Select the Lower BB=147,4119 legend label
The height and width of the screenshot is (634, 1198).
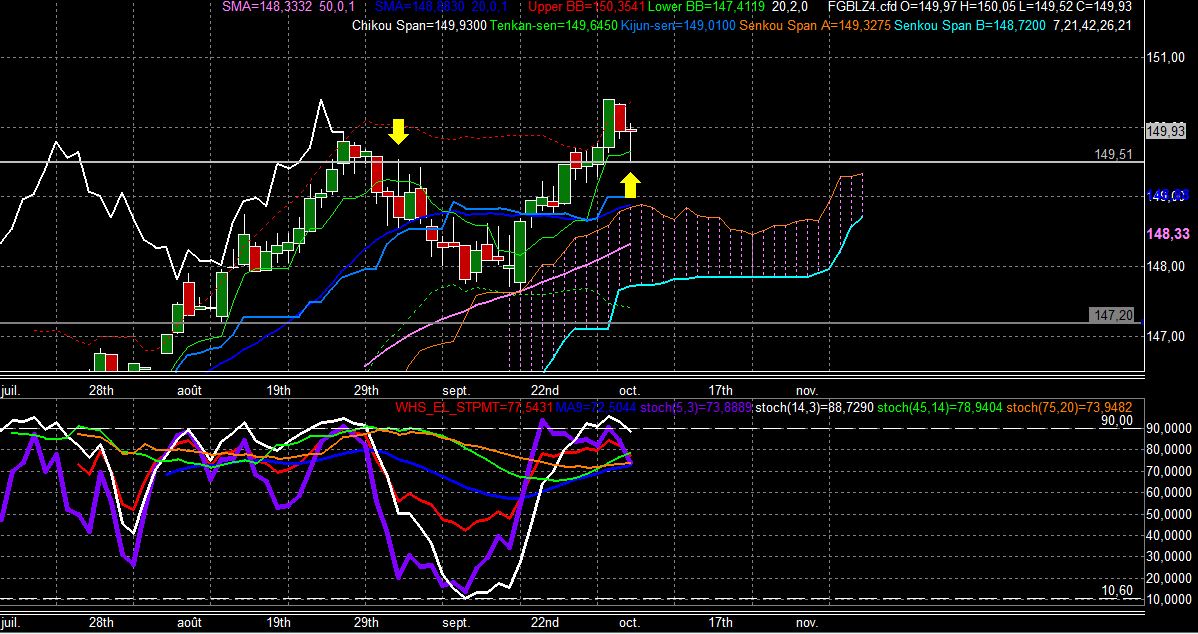[x=708, y=7]
